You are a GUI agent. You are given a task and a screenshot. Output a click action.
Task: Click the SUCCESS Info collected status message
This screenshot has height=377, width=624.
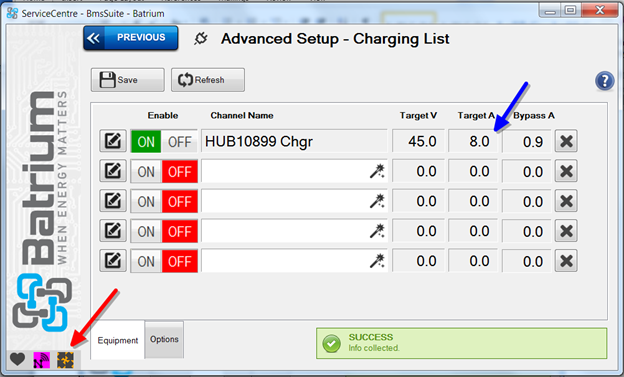point(462,343)
